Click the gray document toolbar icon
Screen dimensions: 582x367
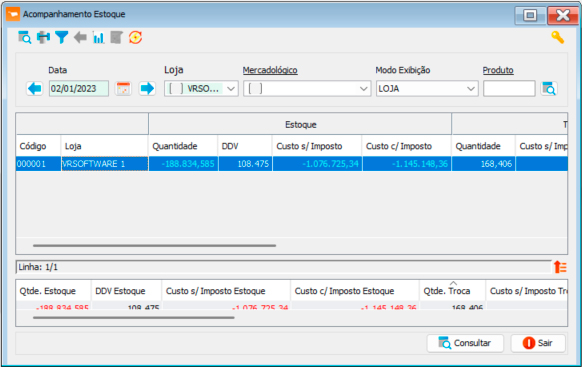coord(117,37)
